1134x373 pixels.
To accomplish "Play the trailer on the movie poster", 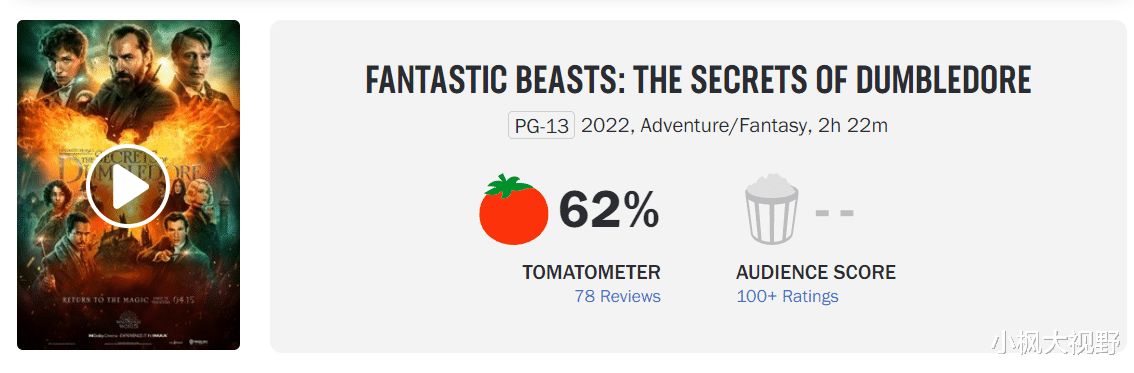I will 128,186.
